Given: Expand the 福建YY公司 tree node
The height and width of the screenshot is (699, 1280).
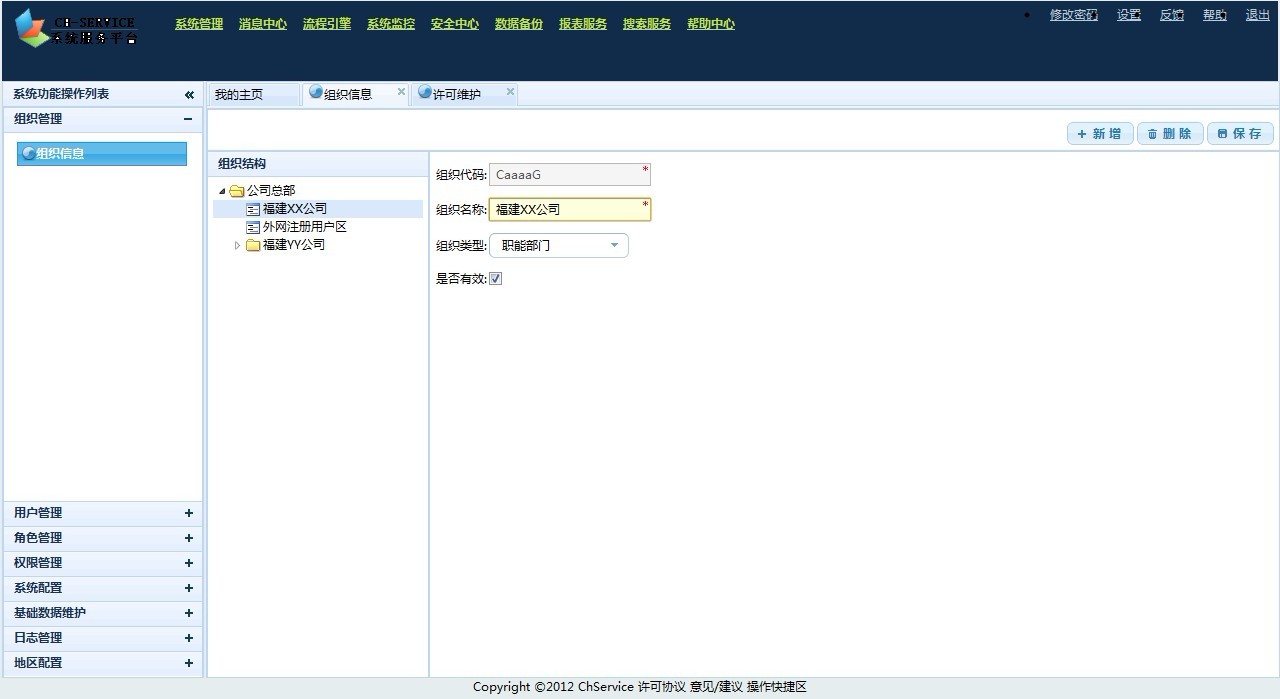Looking at the screenshot, I should 237,245.
